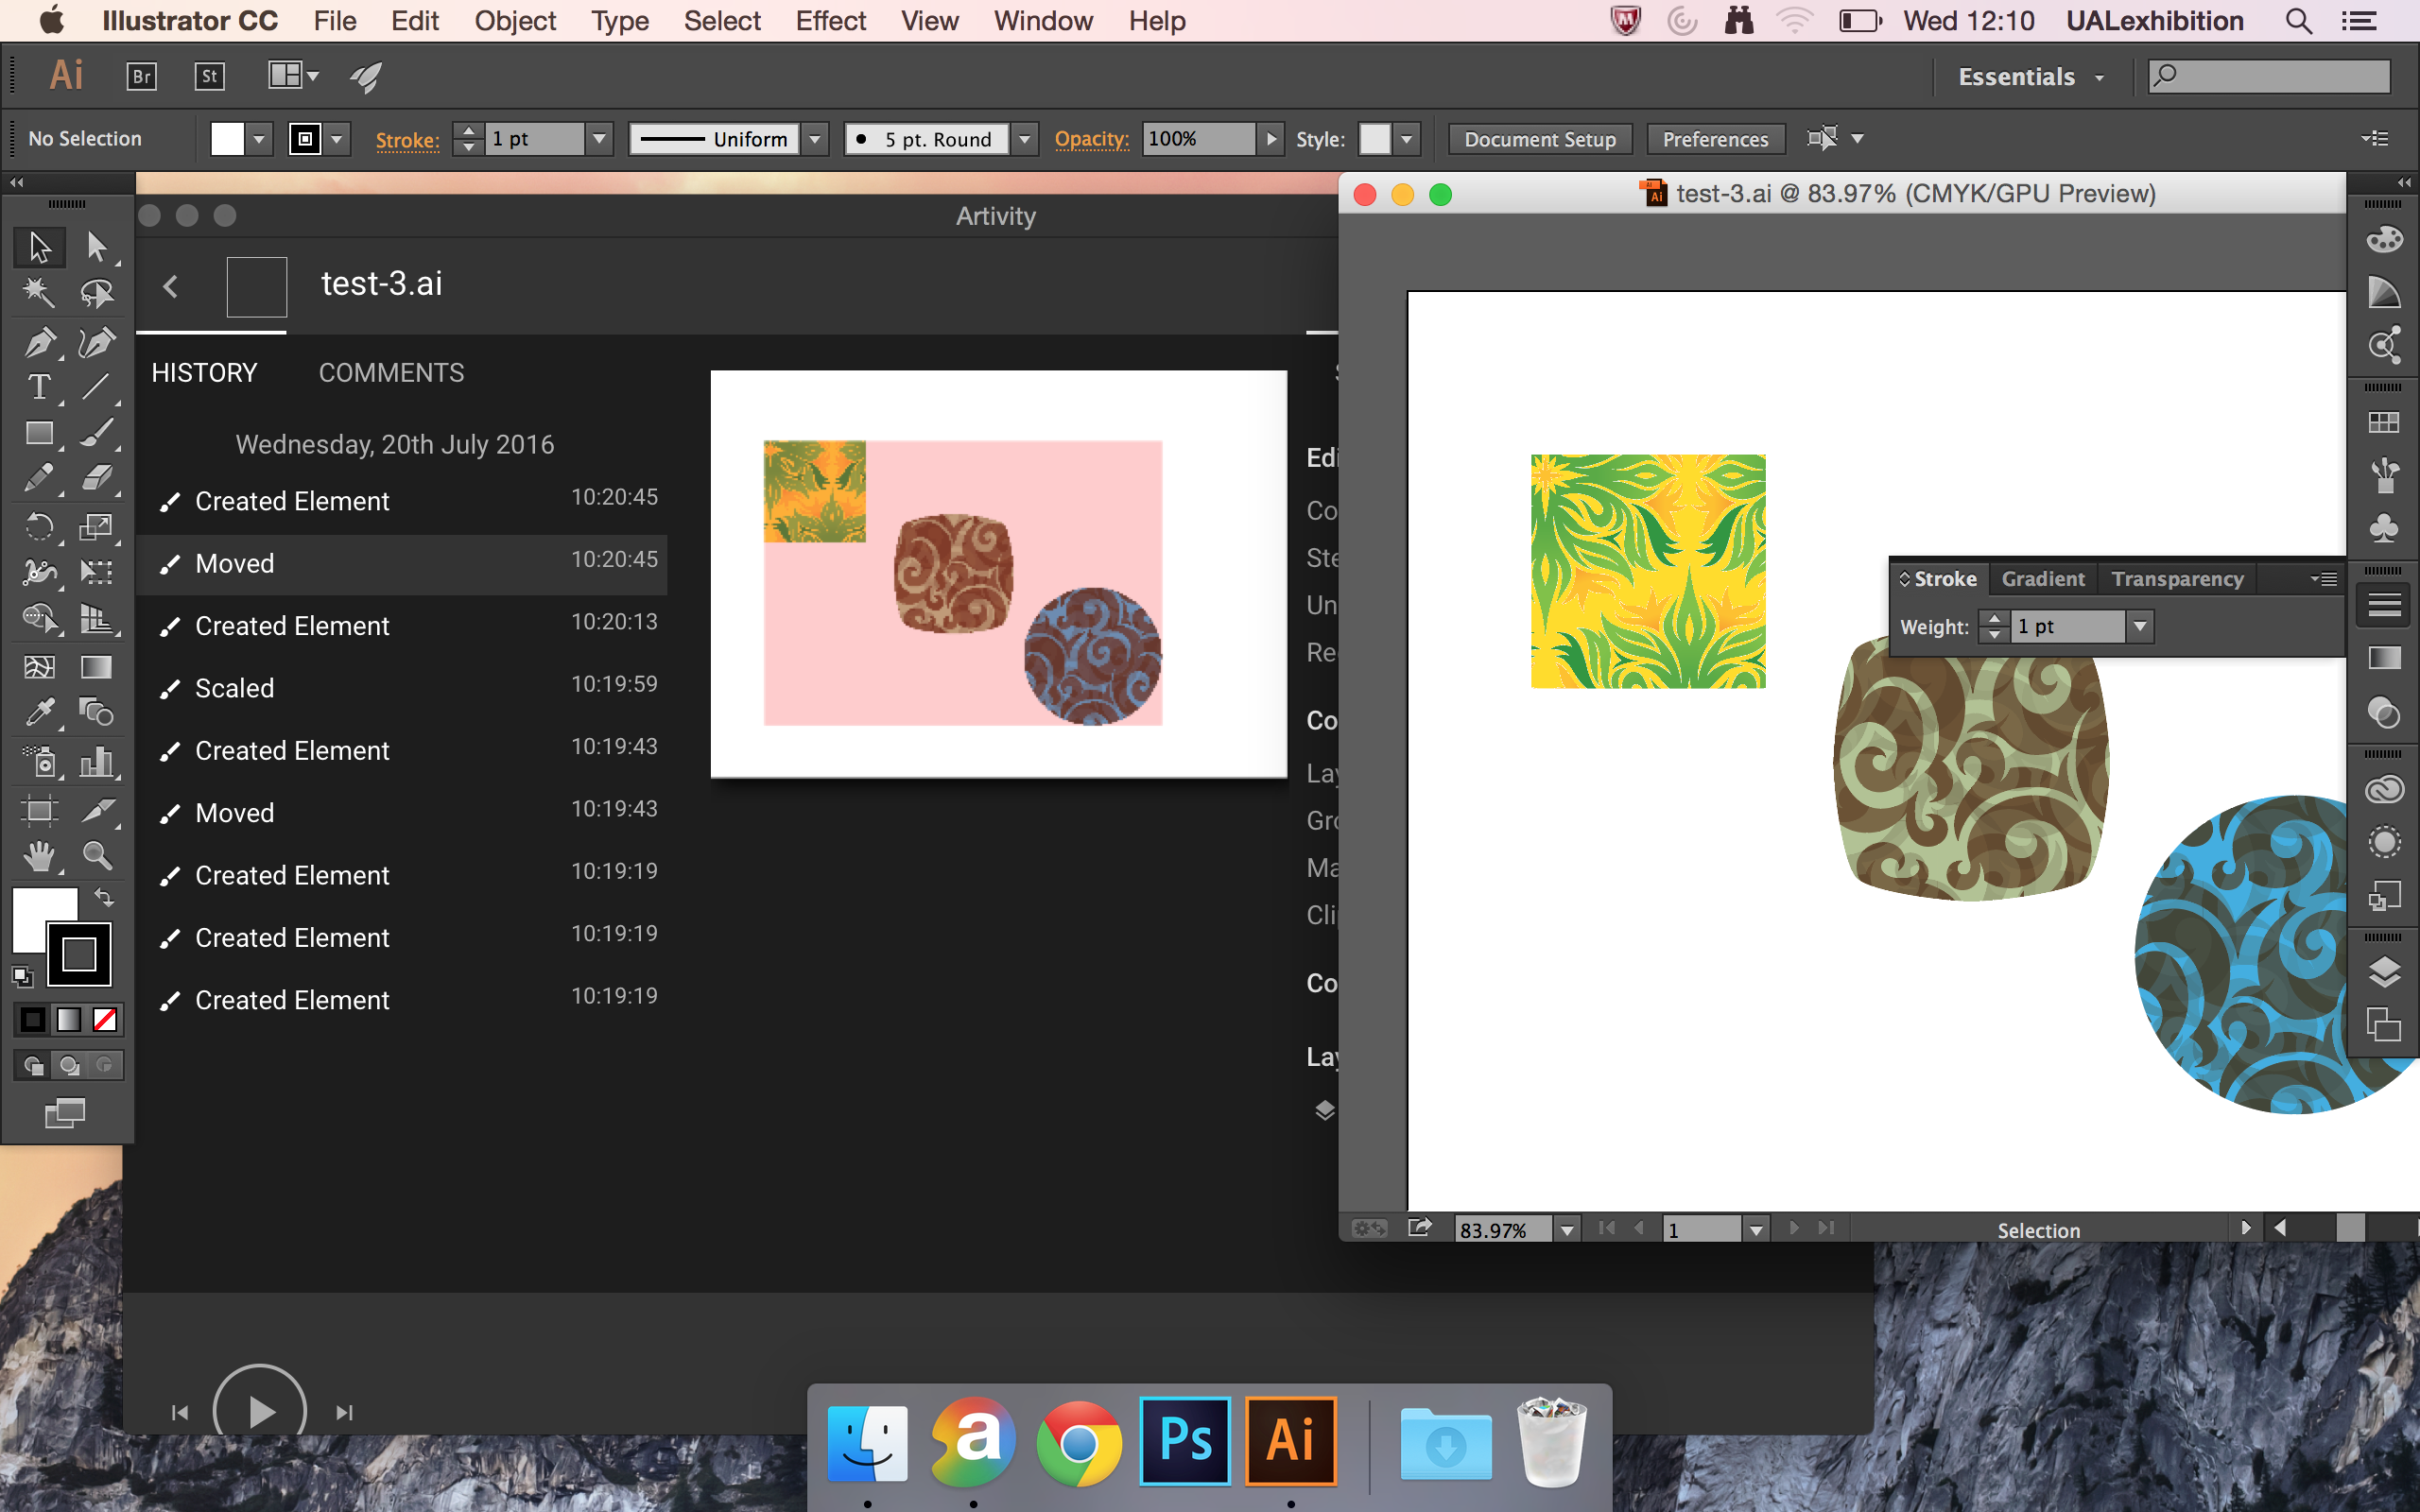Select the Pen tool
This screenshot has width=2420, height=1512.
(x=39, y=342)
